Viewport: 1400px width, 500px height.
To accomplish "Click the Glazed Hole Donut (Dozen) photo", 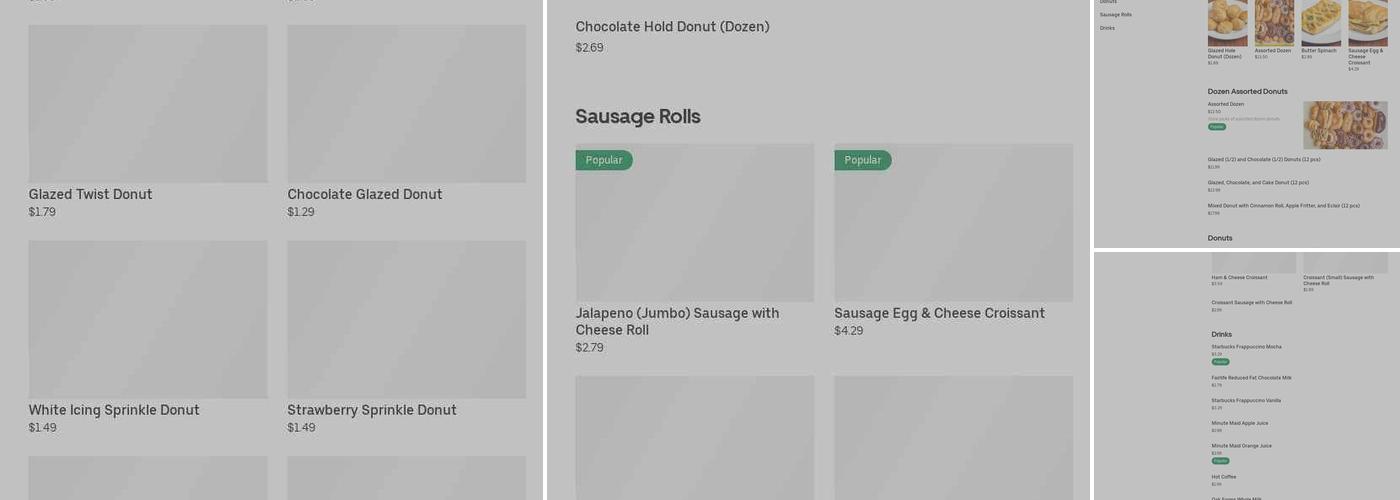I will (x=1227, y=22).
